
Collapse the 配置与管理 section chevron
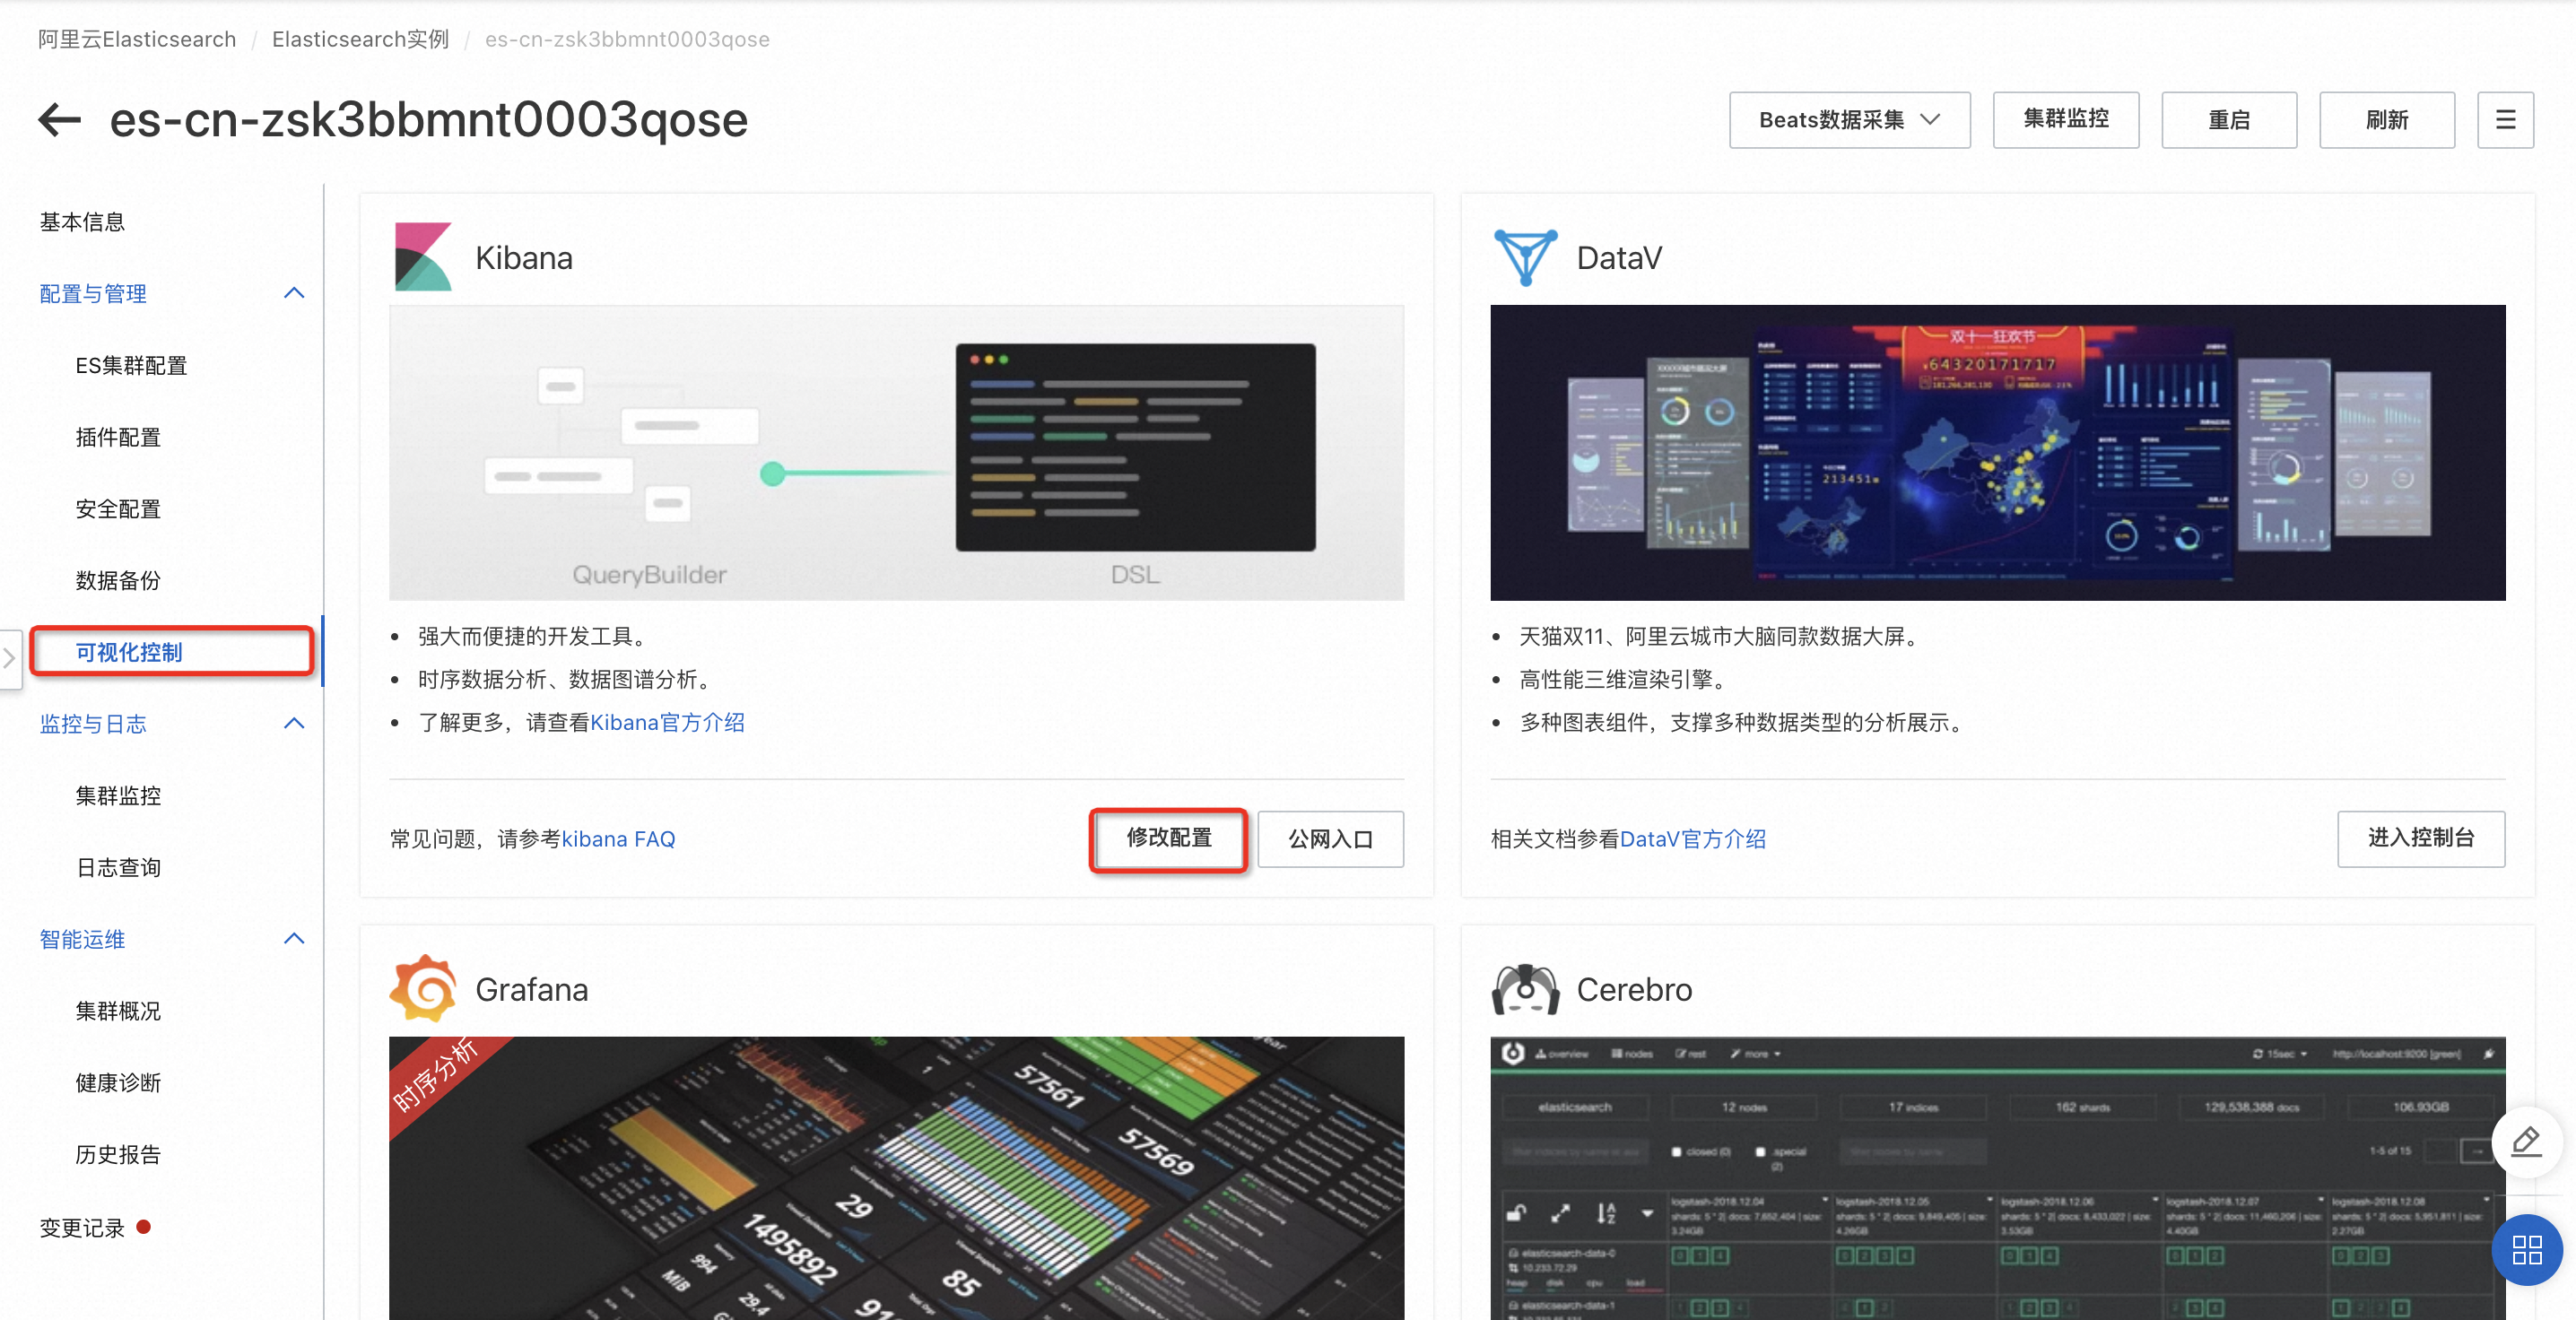[294, 293]
